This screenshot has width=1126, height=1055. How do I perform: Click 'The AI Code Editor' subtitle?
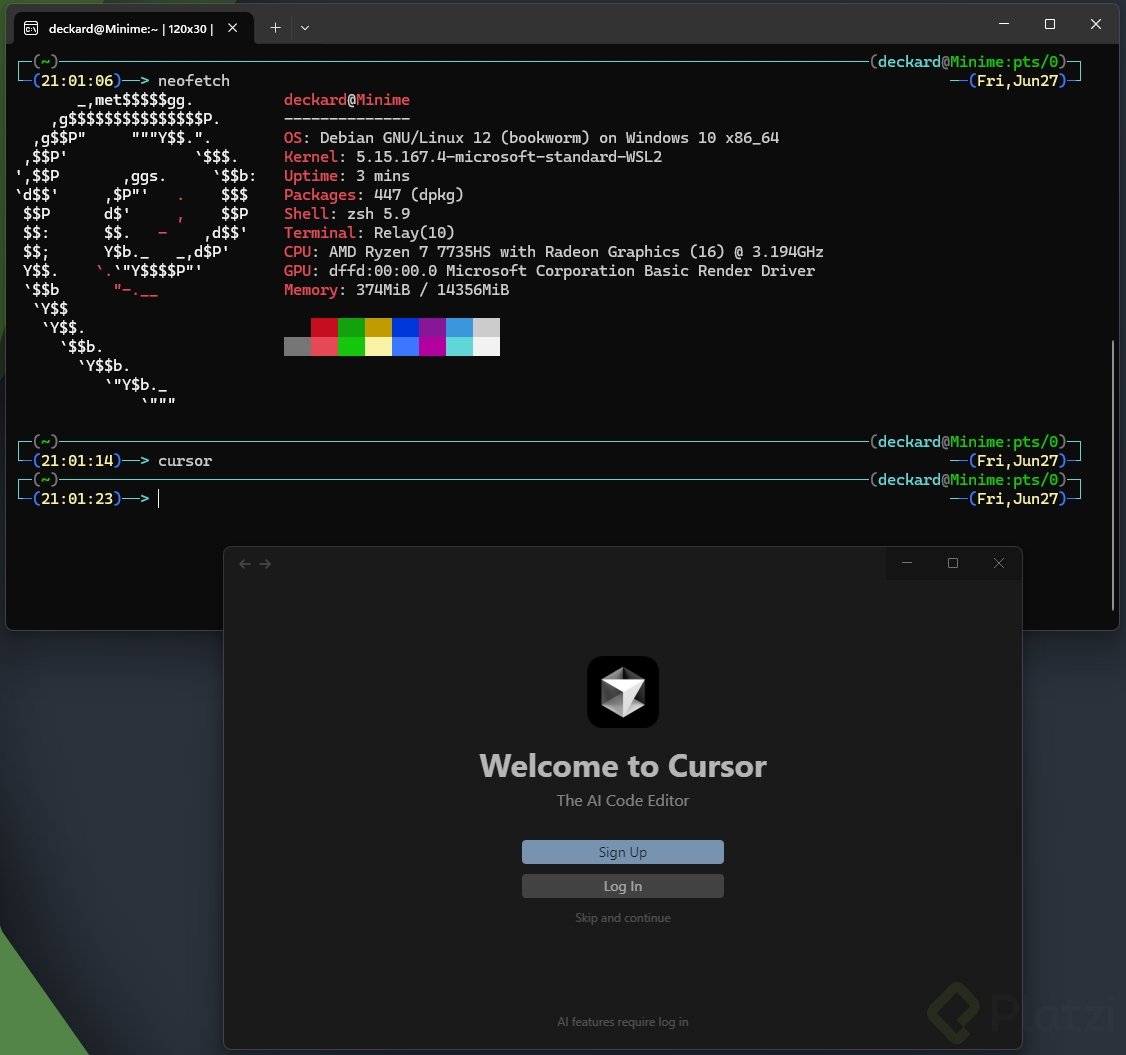tap(623, 800)
